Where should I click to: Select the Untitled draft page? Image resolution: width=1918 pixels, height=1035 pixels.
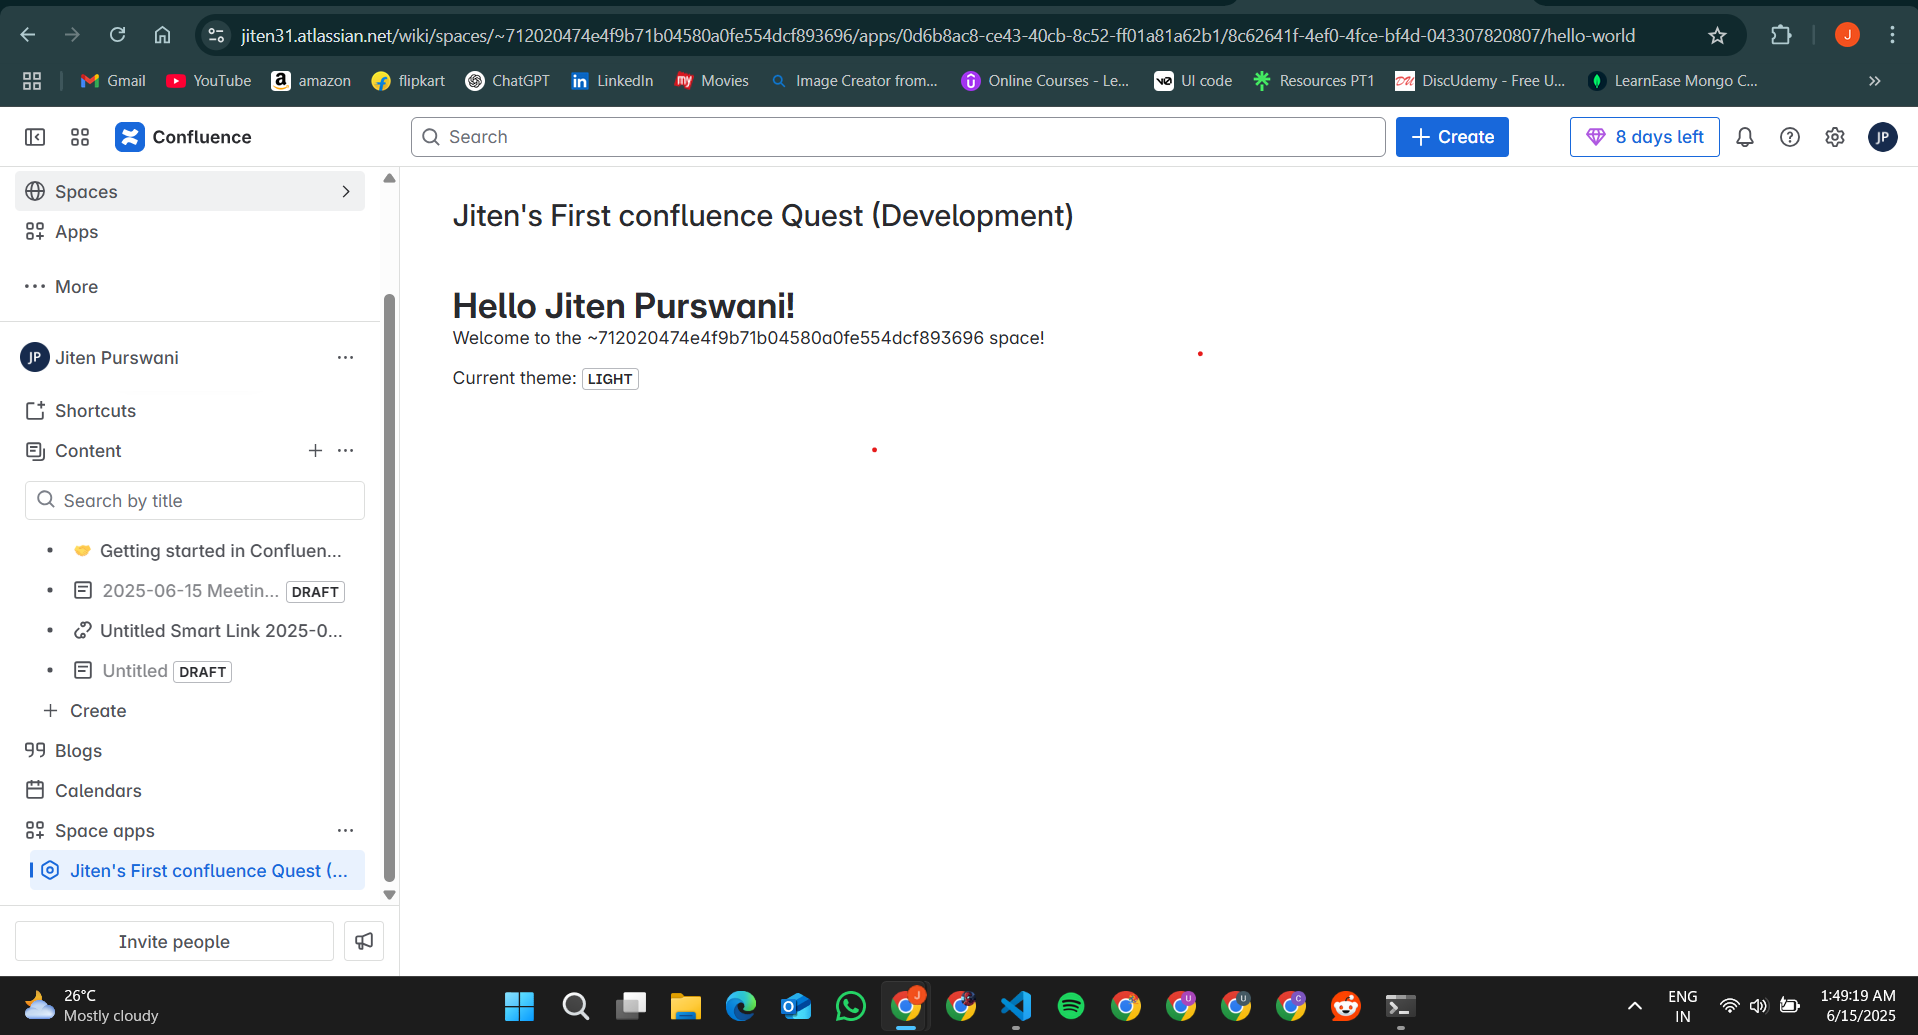[134, 670]
